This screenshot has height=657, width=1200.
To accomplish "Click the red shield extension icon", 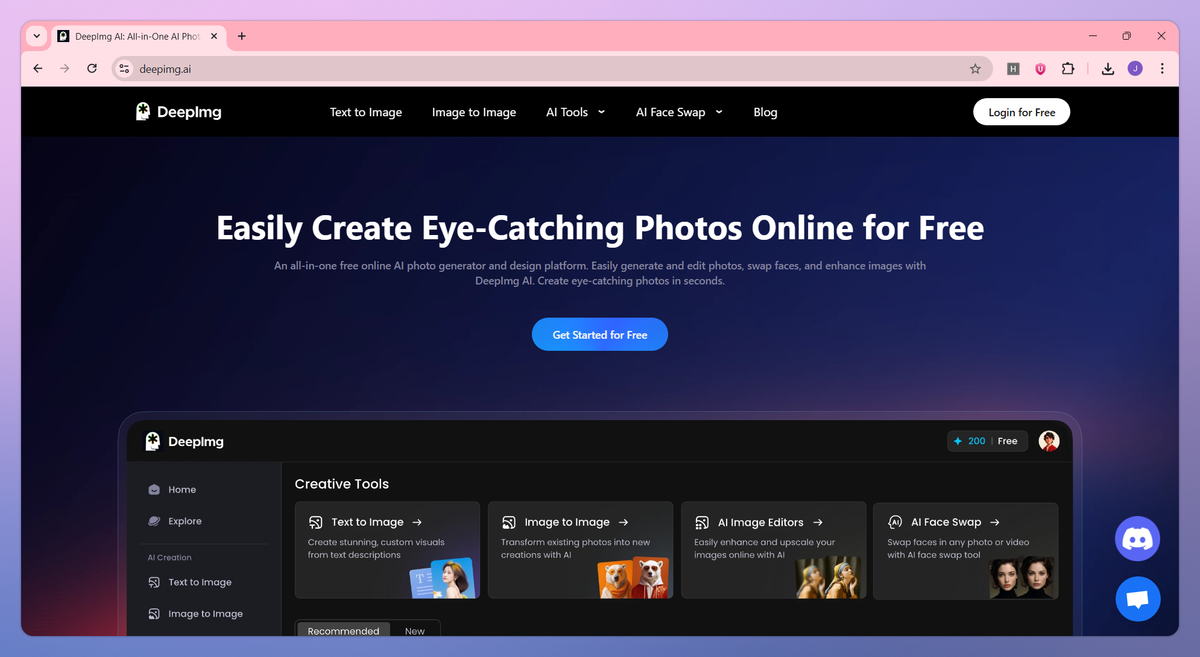I will click(x=1040, y=69).
